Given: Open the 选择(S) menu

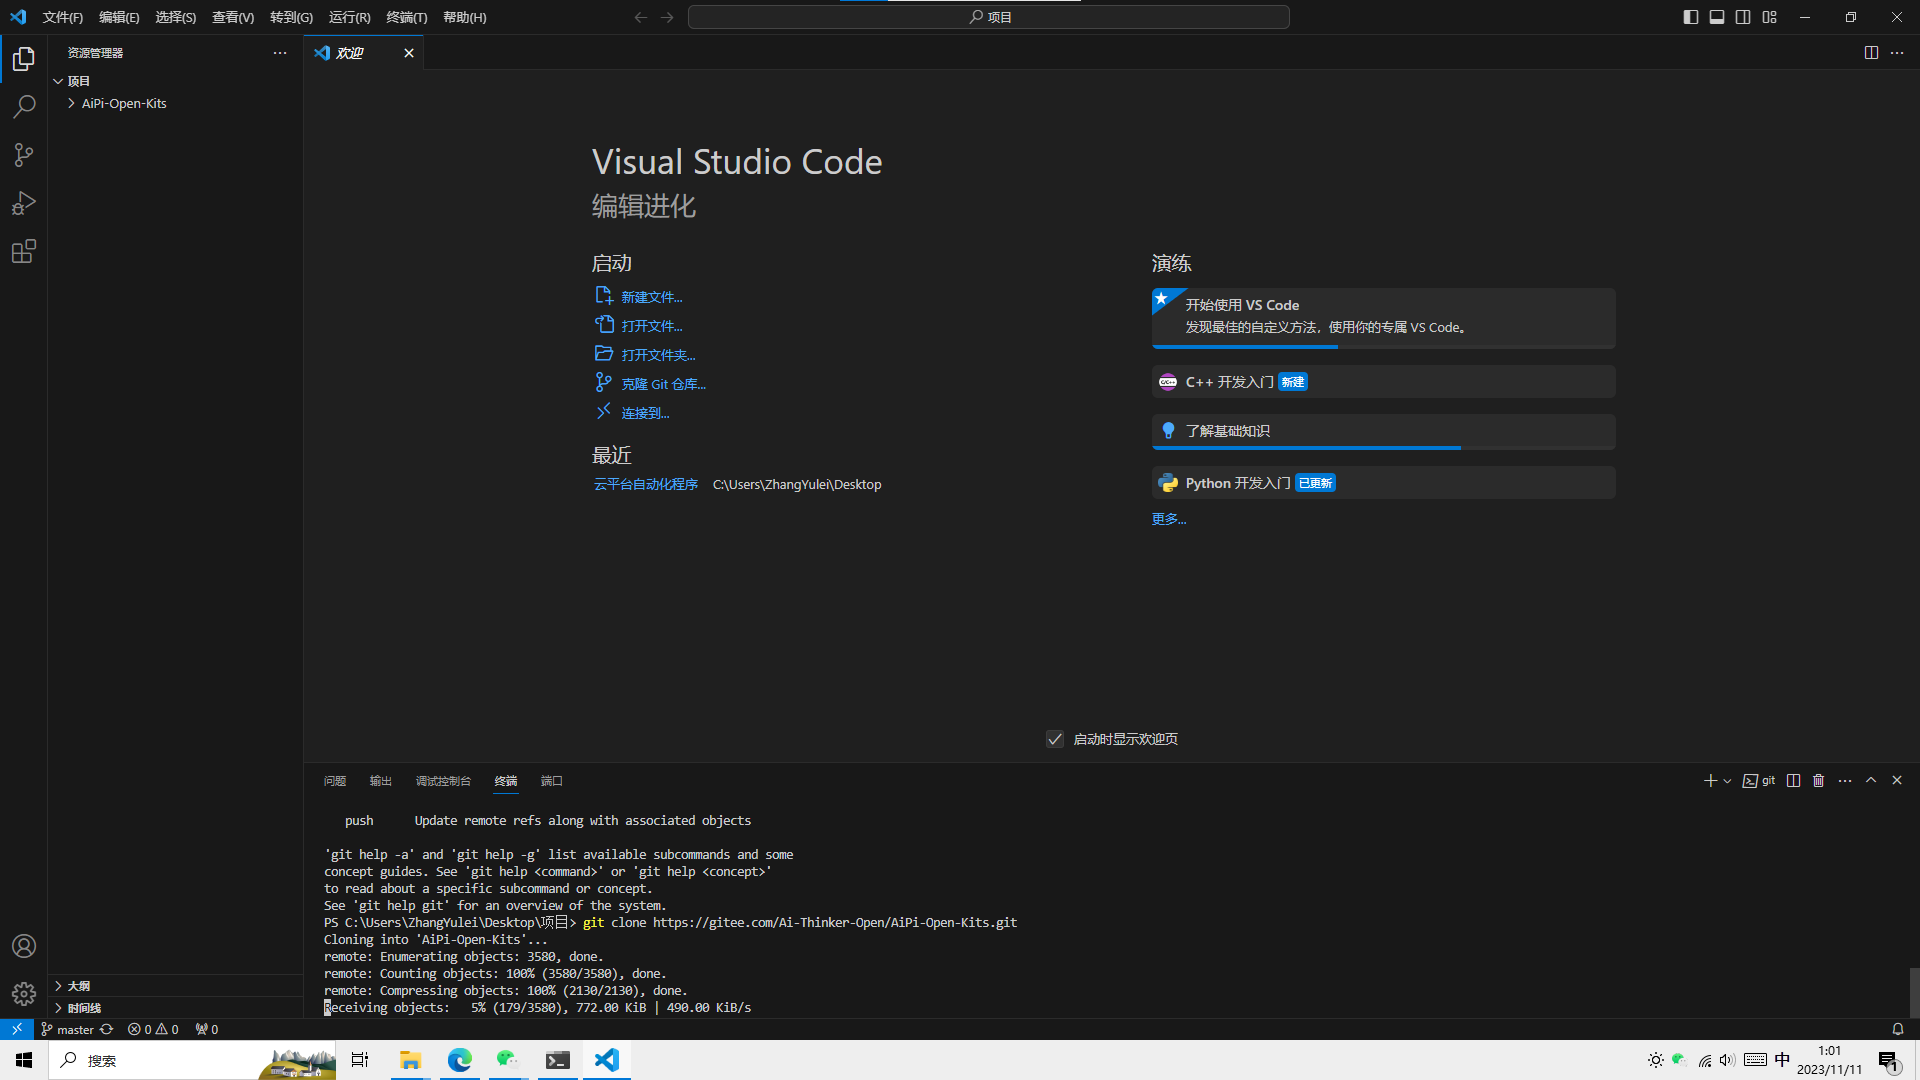Looking at the screenshot, I should point(175,17).
